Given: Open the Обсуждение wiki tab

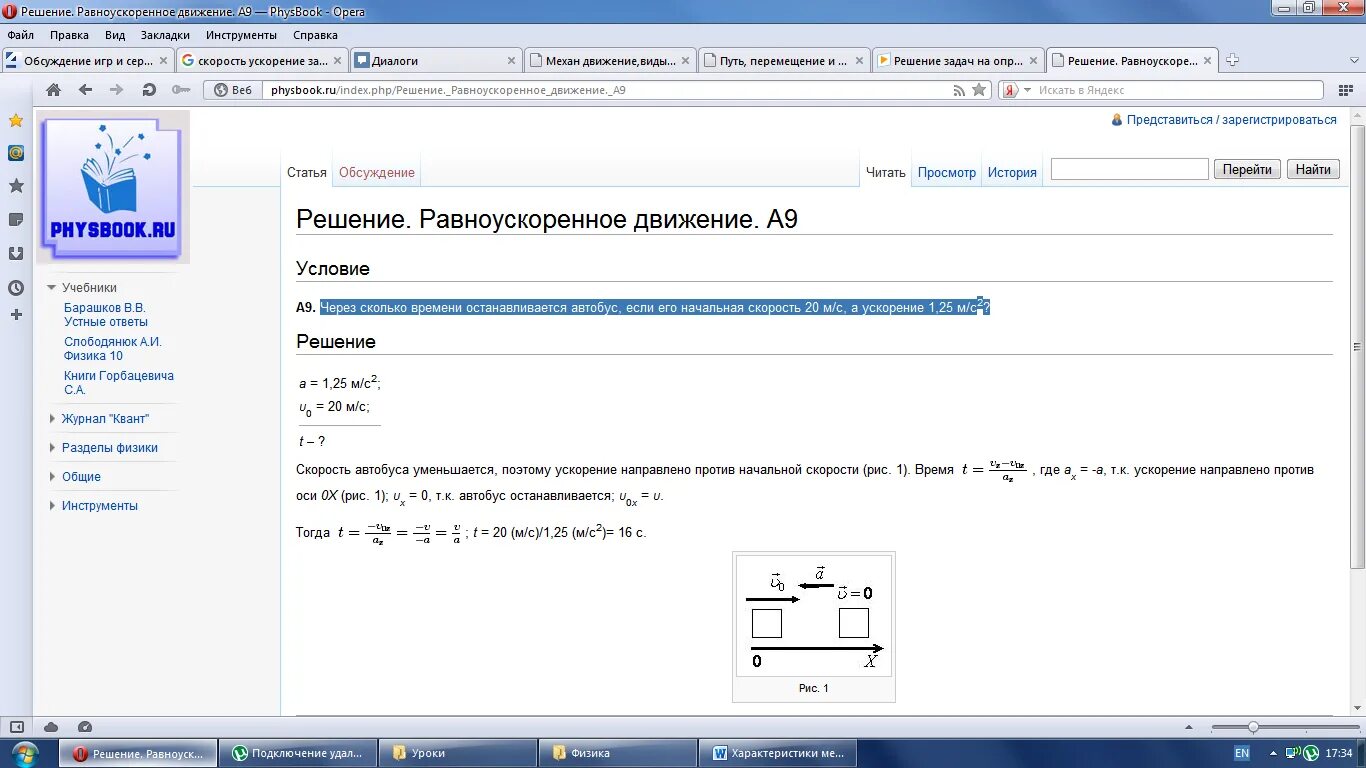Looking at the screenshot, I should pos(377,172).
